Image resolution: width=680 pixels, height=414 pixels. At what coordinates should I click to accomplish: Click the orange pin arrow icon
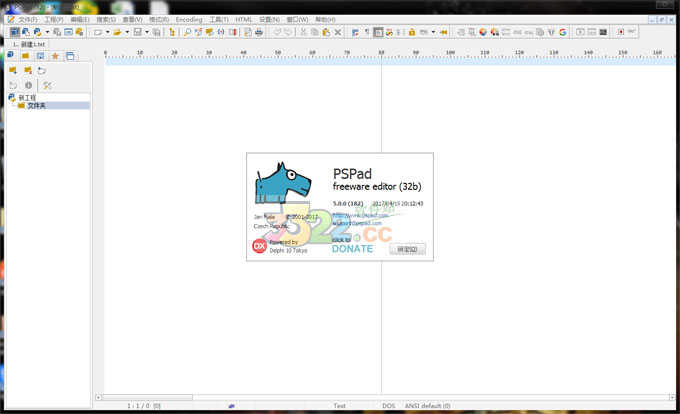(x=443, y=32)
